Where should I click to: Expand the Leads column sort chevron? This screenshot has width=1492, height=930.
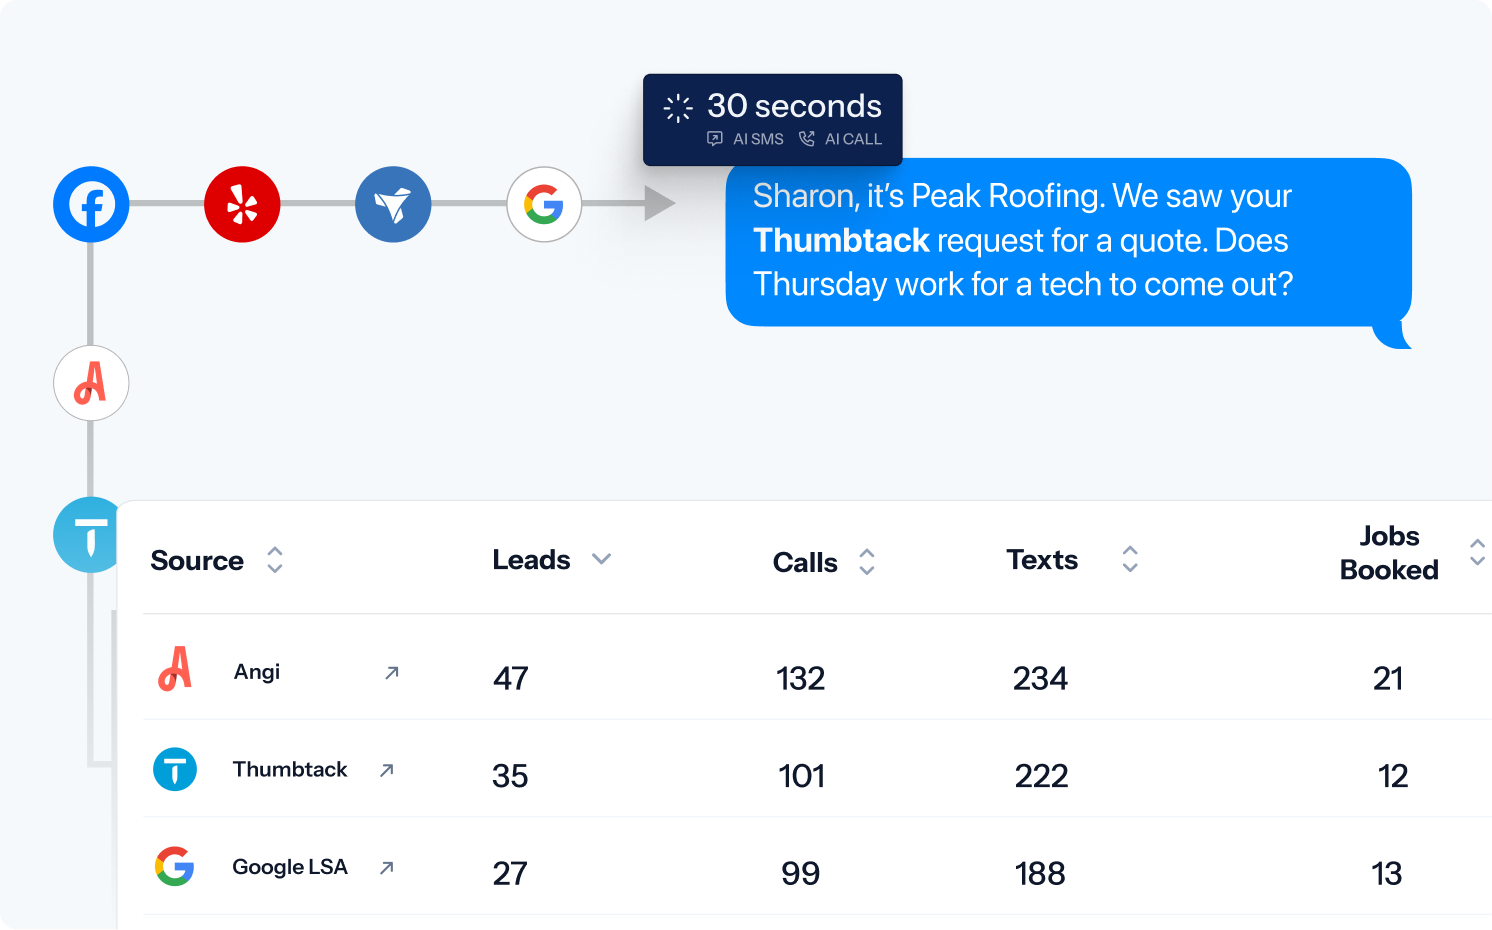[x=601, y=559]
